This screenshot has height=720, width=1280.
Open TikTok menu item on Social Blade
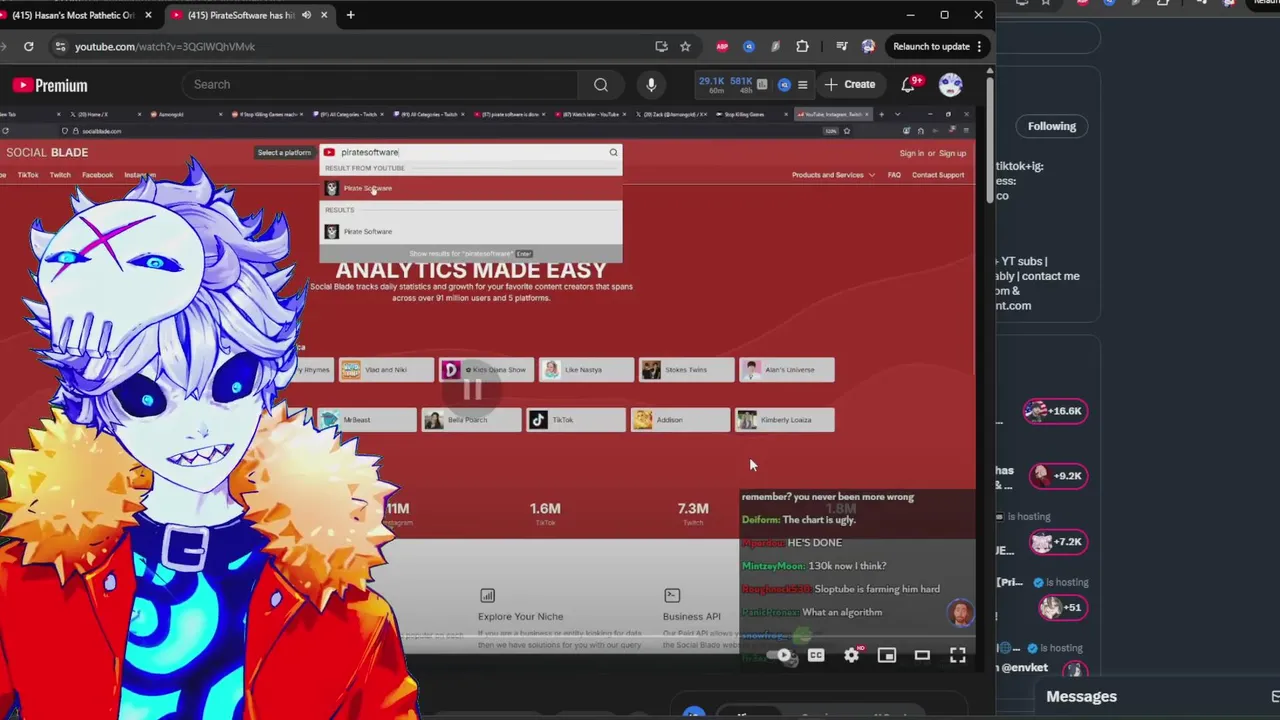click(x=28, y=175)
